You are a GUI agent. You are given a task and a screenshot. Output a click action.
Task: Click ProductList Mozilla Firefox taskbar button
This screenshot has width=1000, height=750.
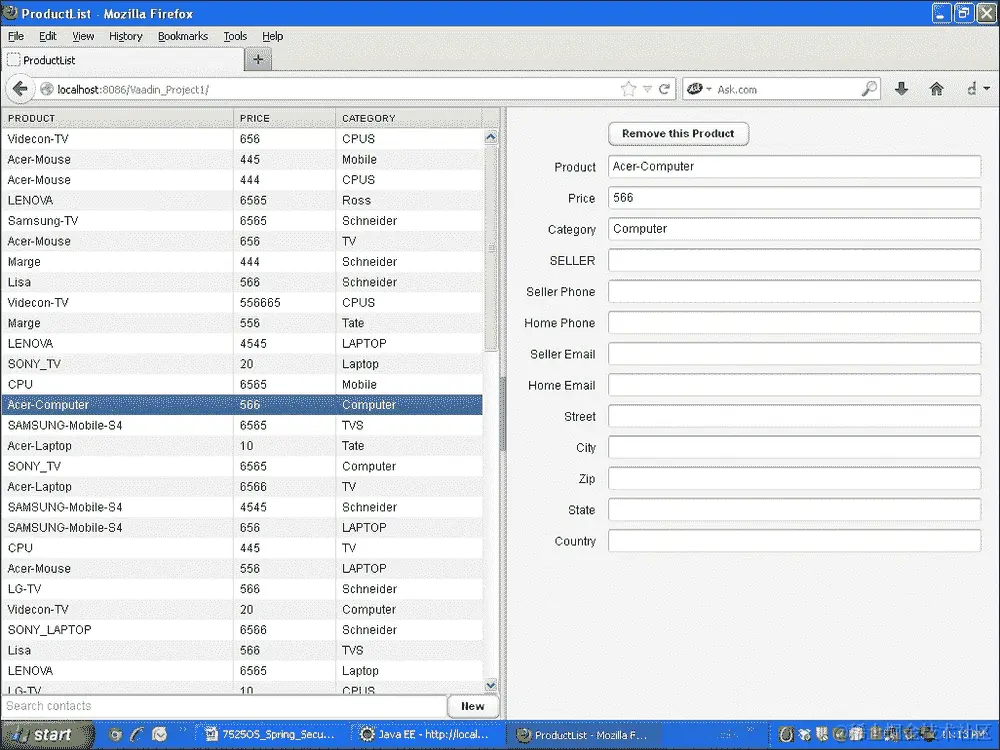pos(582,735)
